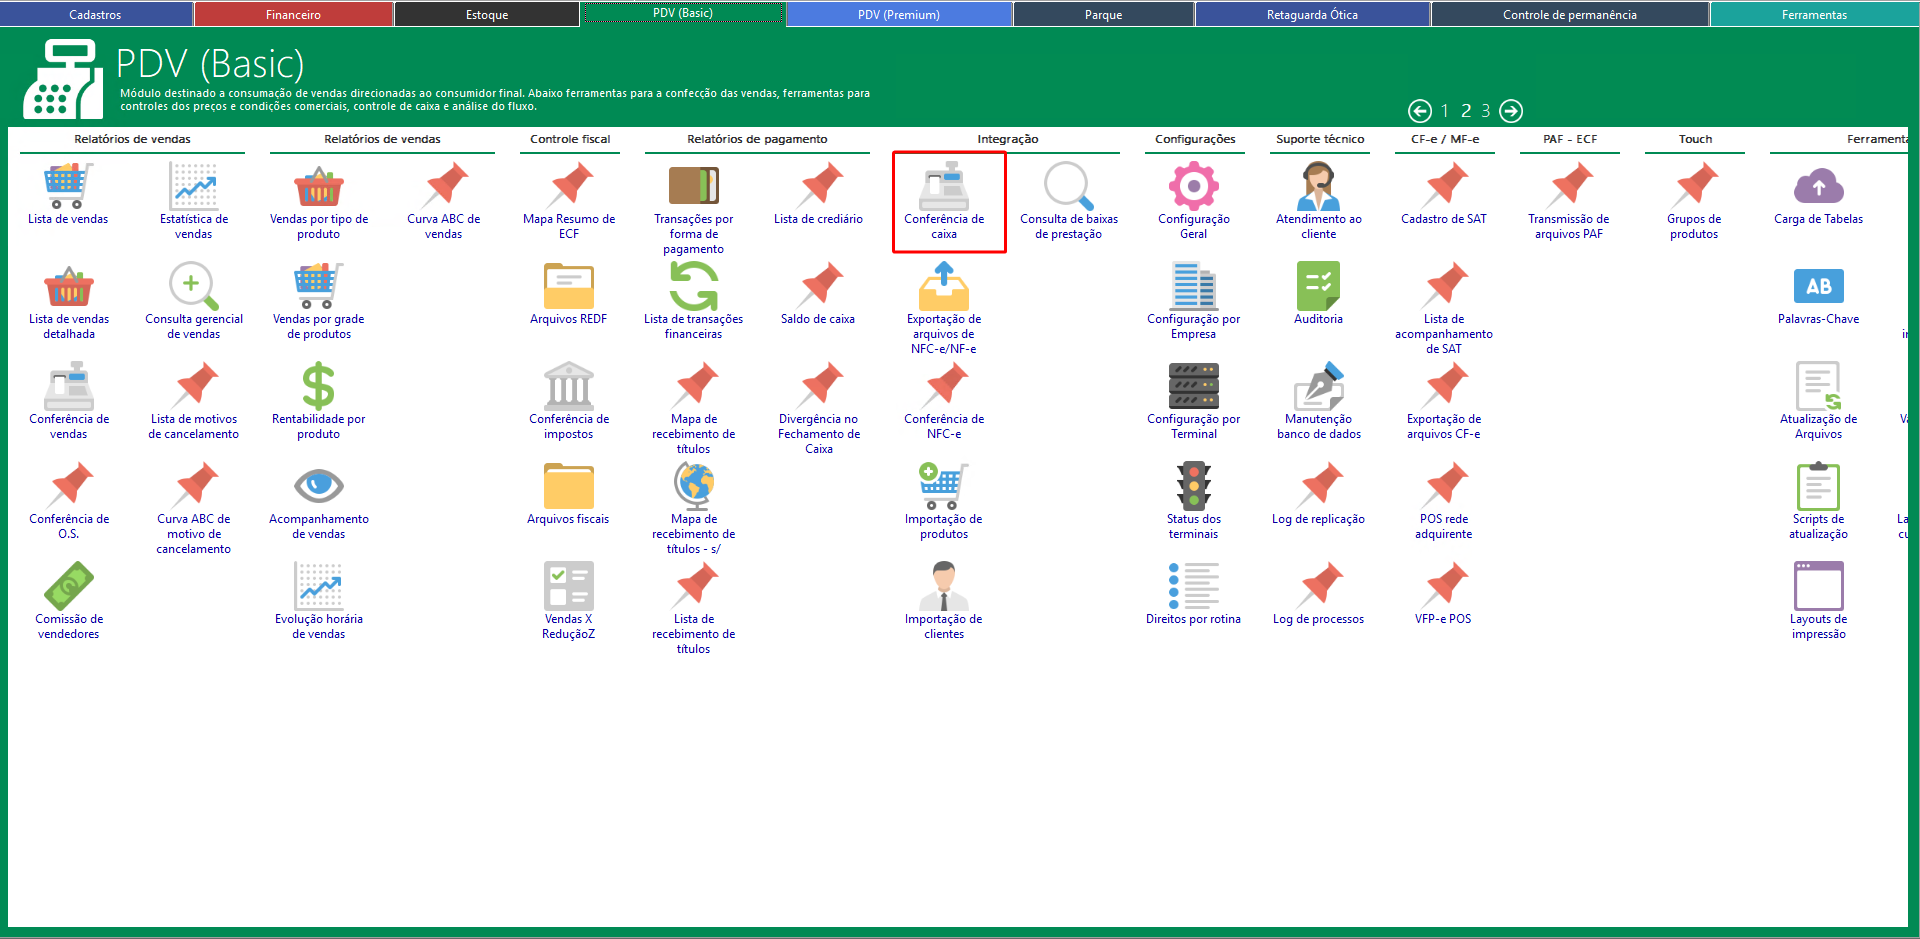This screenshot has height=939, width=1920.
Task: Open Consulta de baixas de prestação magnifier
Action: [1068, 187]
